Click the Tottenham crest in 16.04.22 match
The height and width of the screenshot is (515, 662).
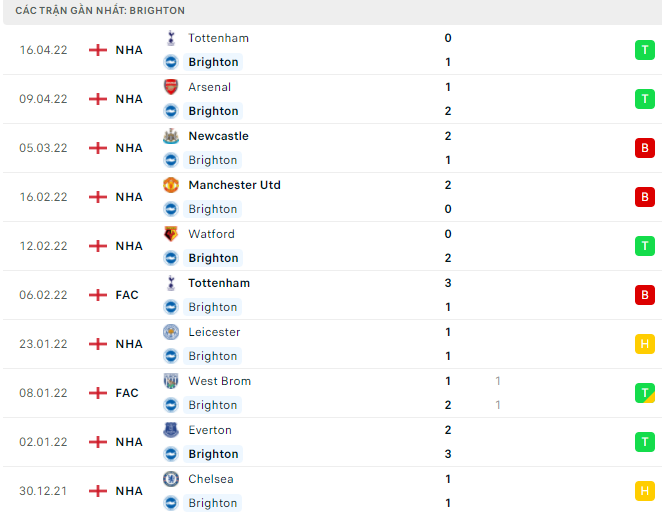pyautogui.click(x=171, y=38)
